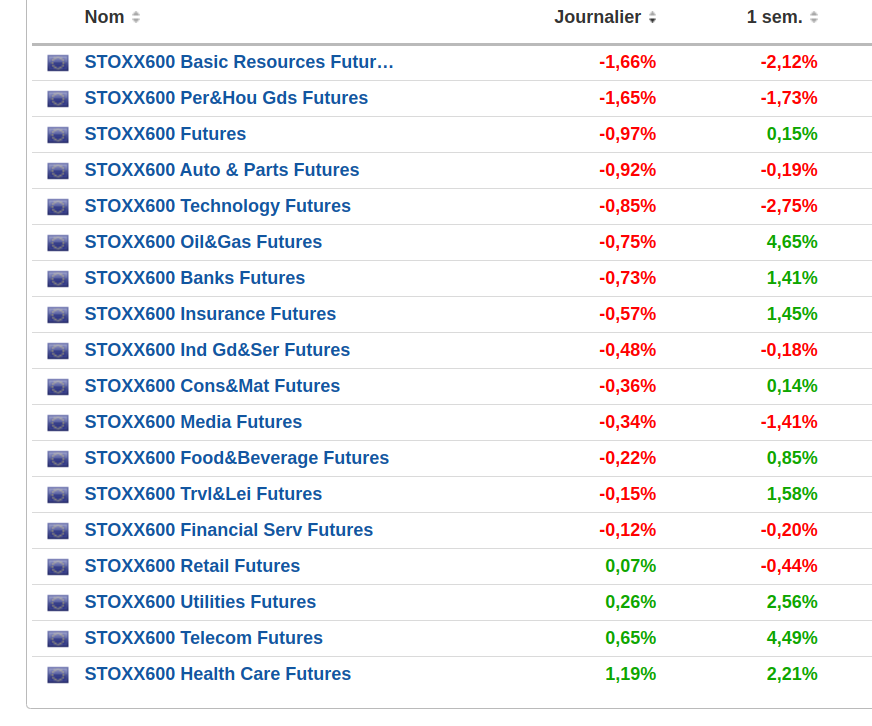Select the Journalier column header label
The image size is (872, 726).
click(x=597, y=17)
